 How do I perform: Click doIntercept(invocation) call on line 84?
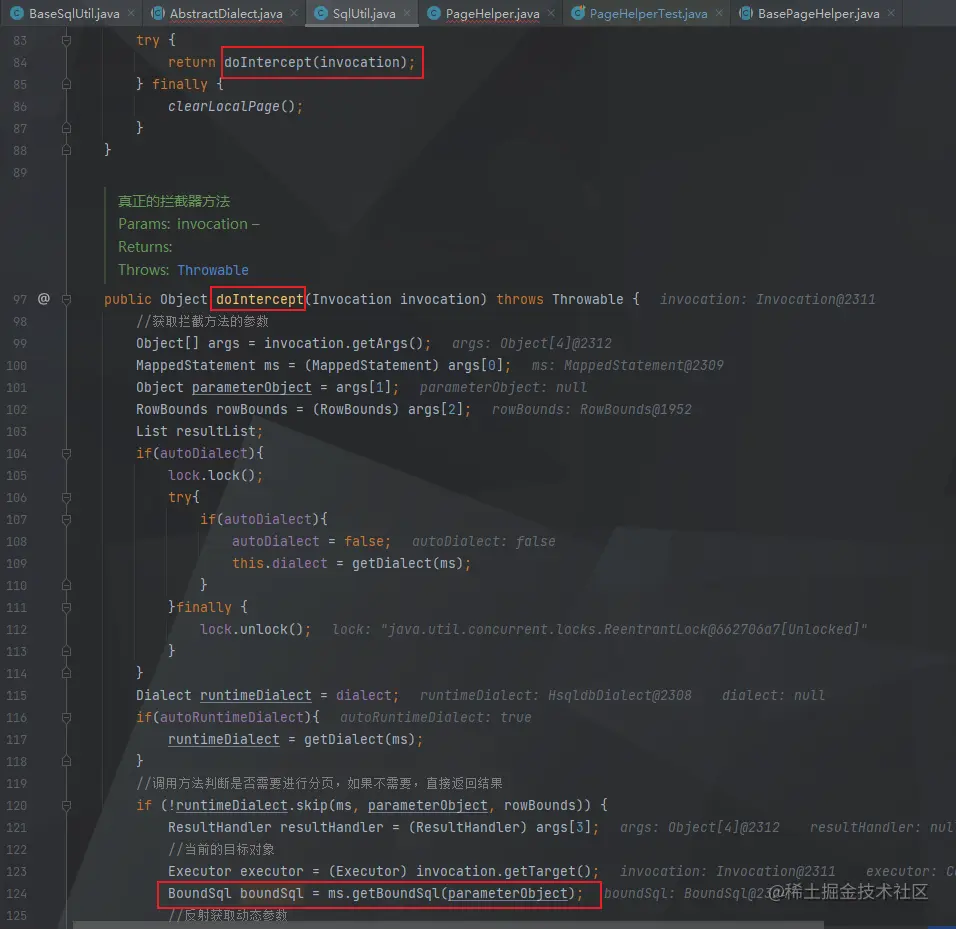315,62
